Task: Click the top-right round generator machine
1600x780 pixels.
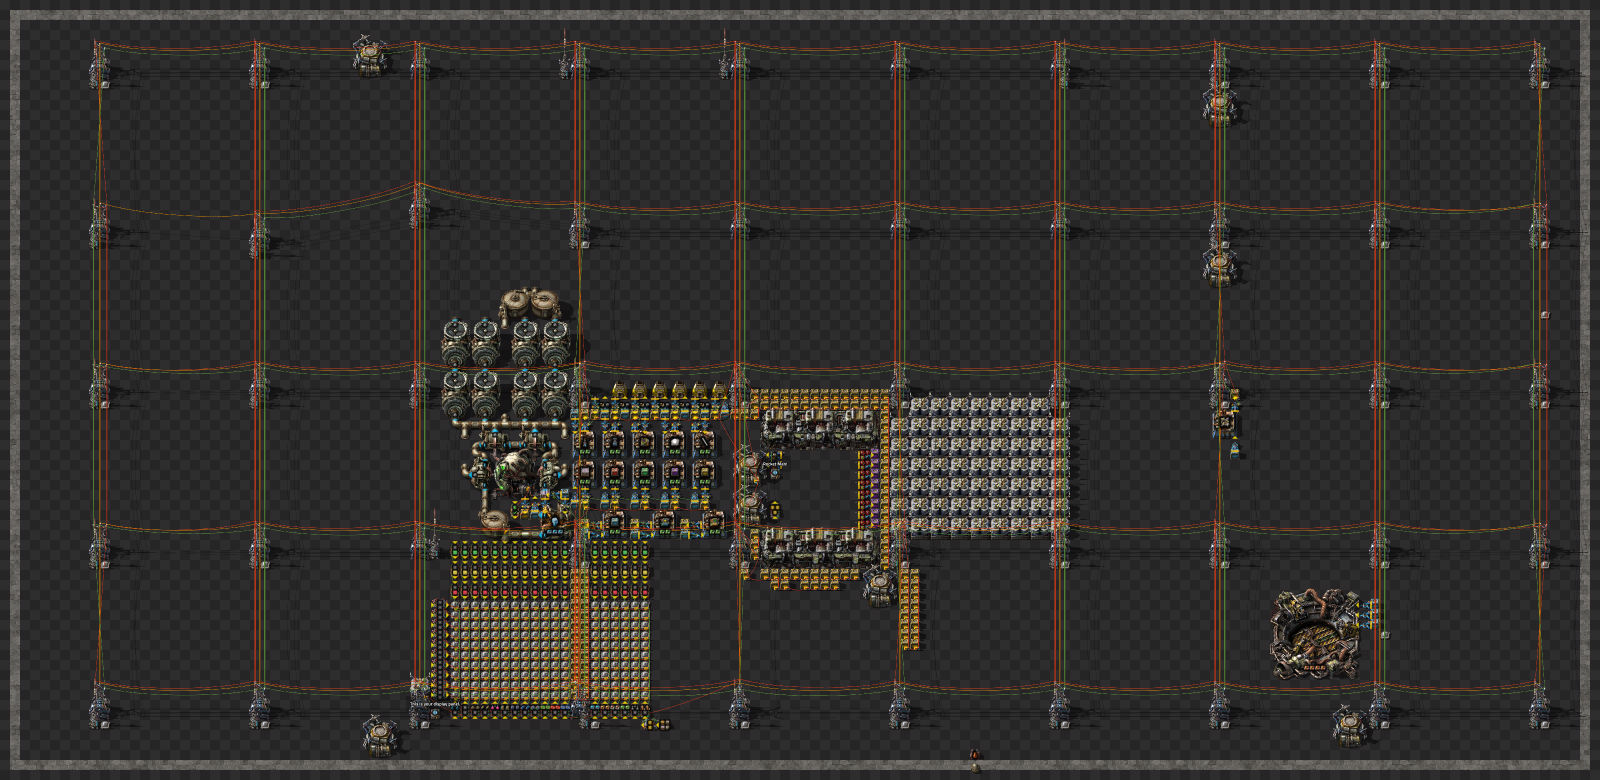Action: (555, 343)
